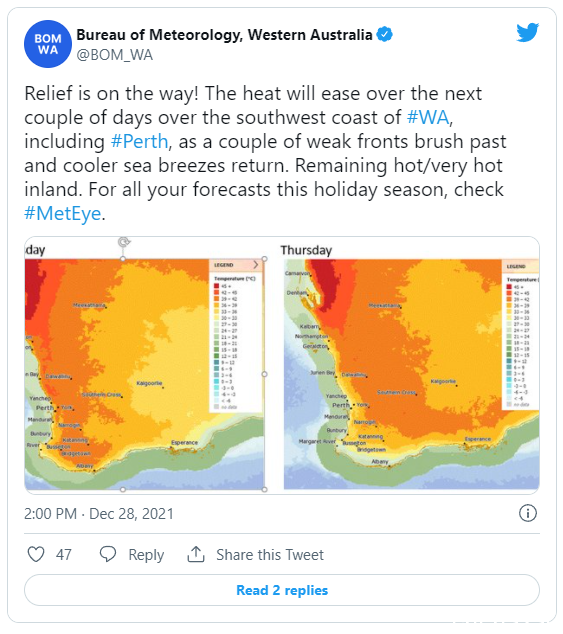This screenshot has width=563, height=634.
Task: Collapse the legend chevron on left map
Action: point(256,265)
